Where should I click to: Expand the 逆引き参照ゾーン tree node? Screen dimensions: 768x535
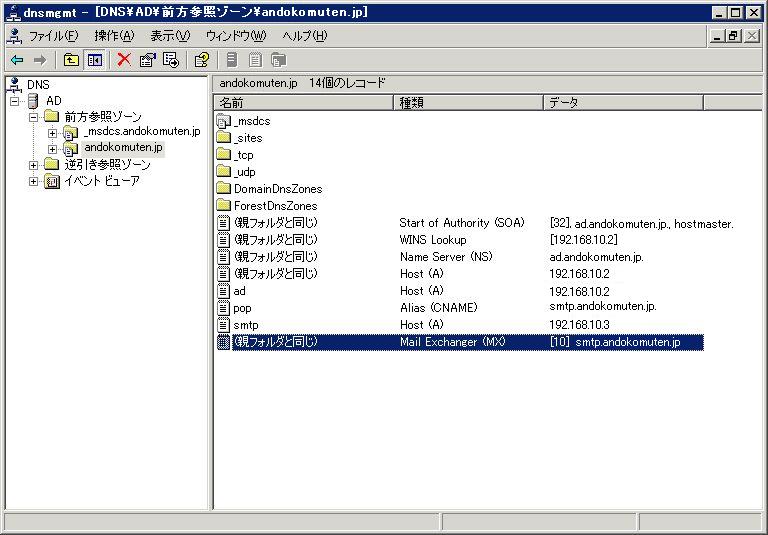(x=33, y=165)
